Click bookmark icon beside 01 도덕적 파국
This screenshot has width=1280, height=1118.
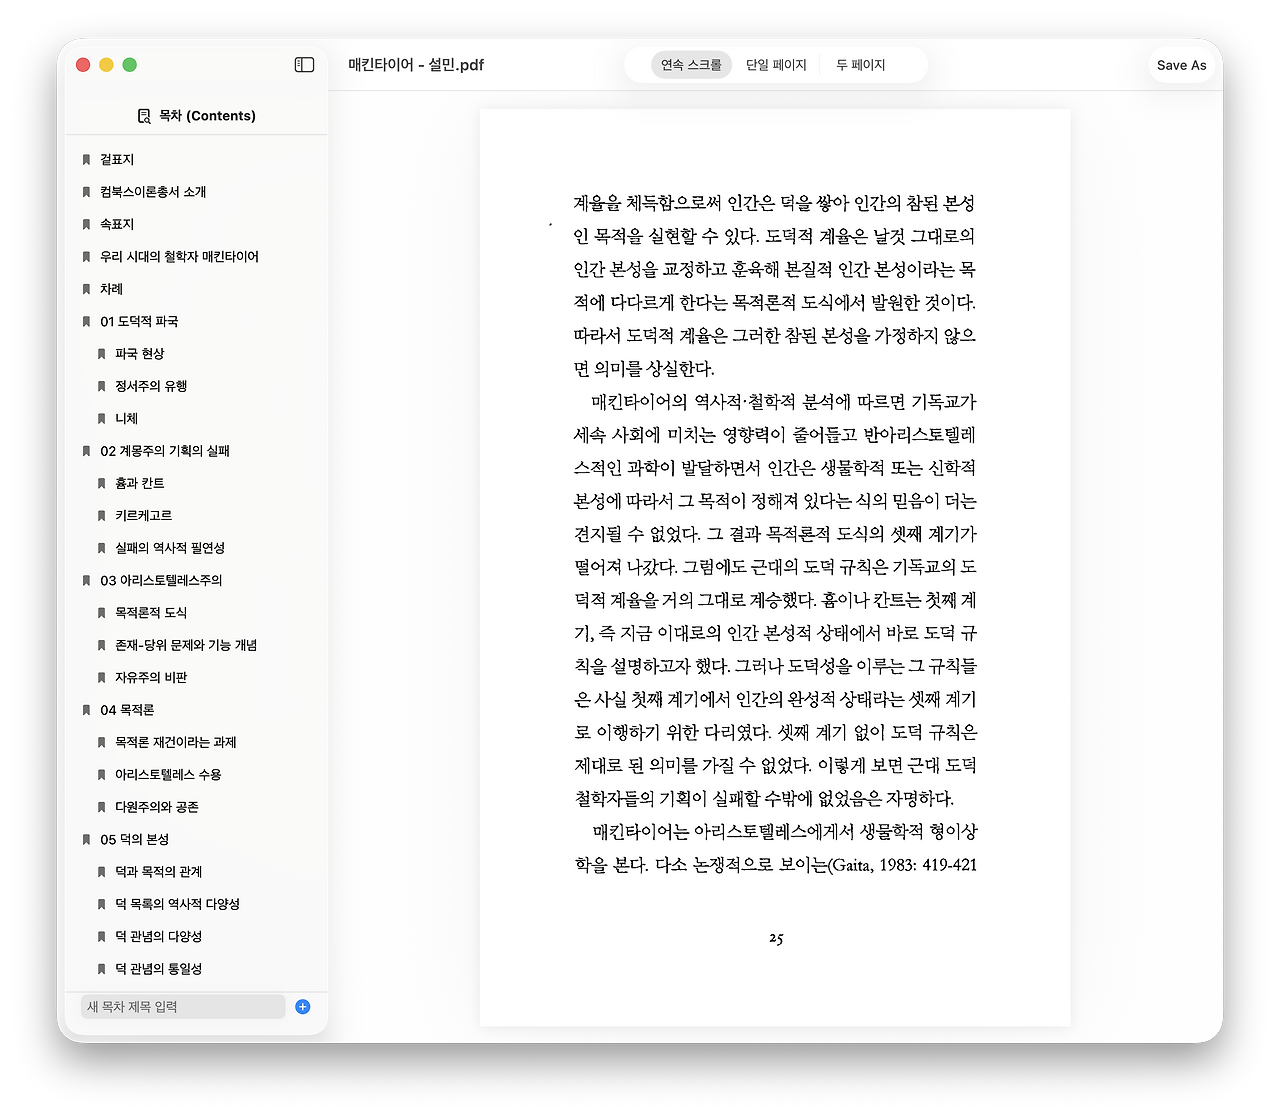coord(86,322)
